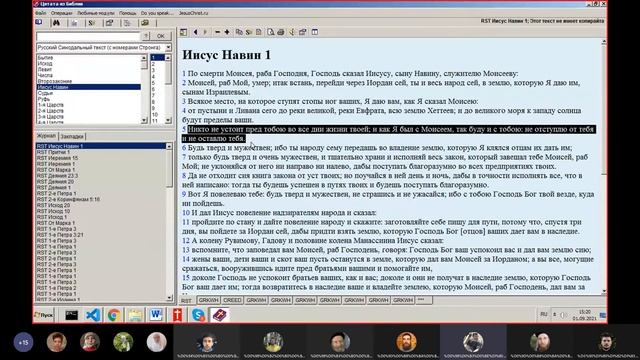Switch to the Журнал tab
This screenshot has width=640, height=360.
[46, 136]
